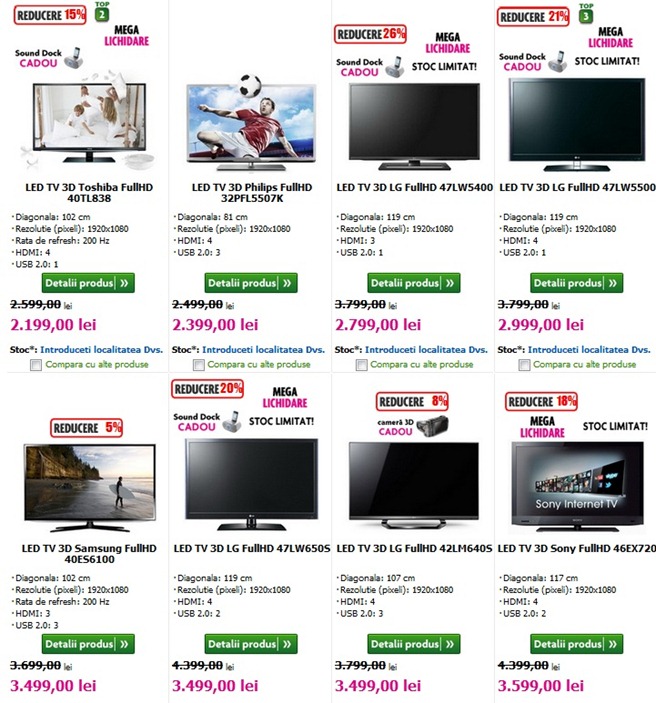The width and height of the screenshot is (656, 703).
Task: Click the TOP 2 badge on Toshiba TV
Action: point(102,12)
